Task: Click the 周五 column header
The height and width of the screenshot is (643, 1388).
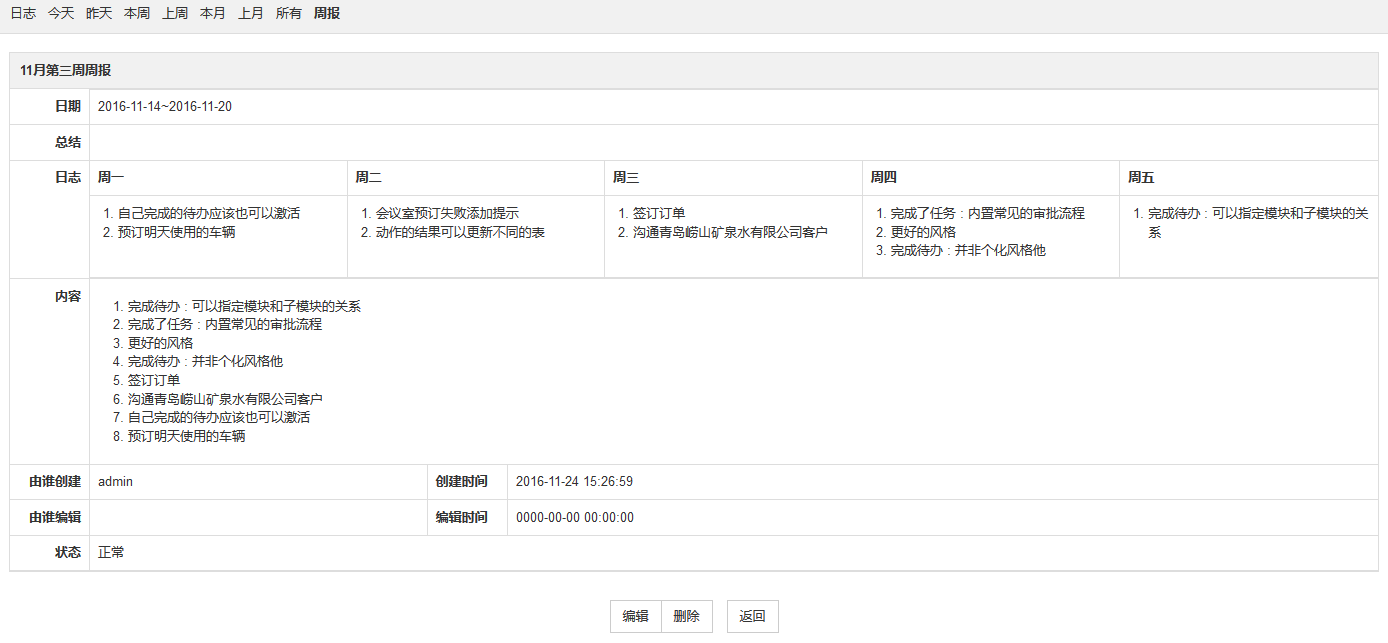Action: coord(1141,178)
